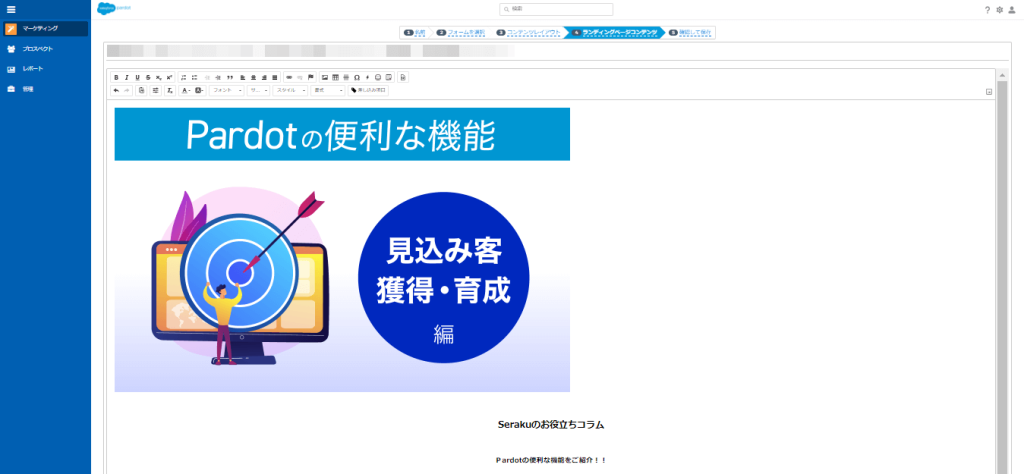
Task: Open the マーケティング sidebar menu
Action: pos(45,29)
